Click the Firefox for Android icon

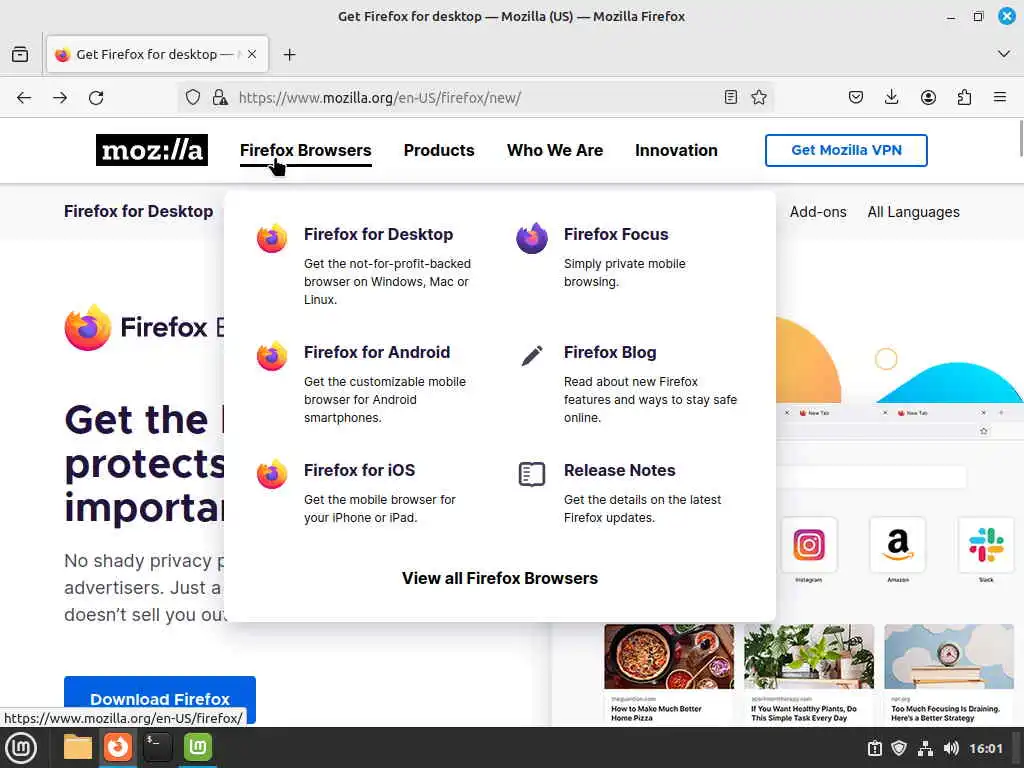[272, 356]
